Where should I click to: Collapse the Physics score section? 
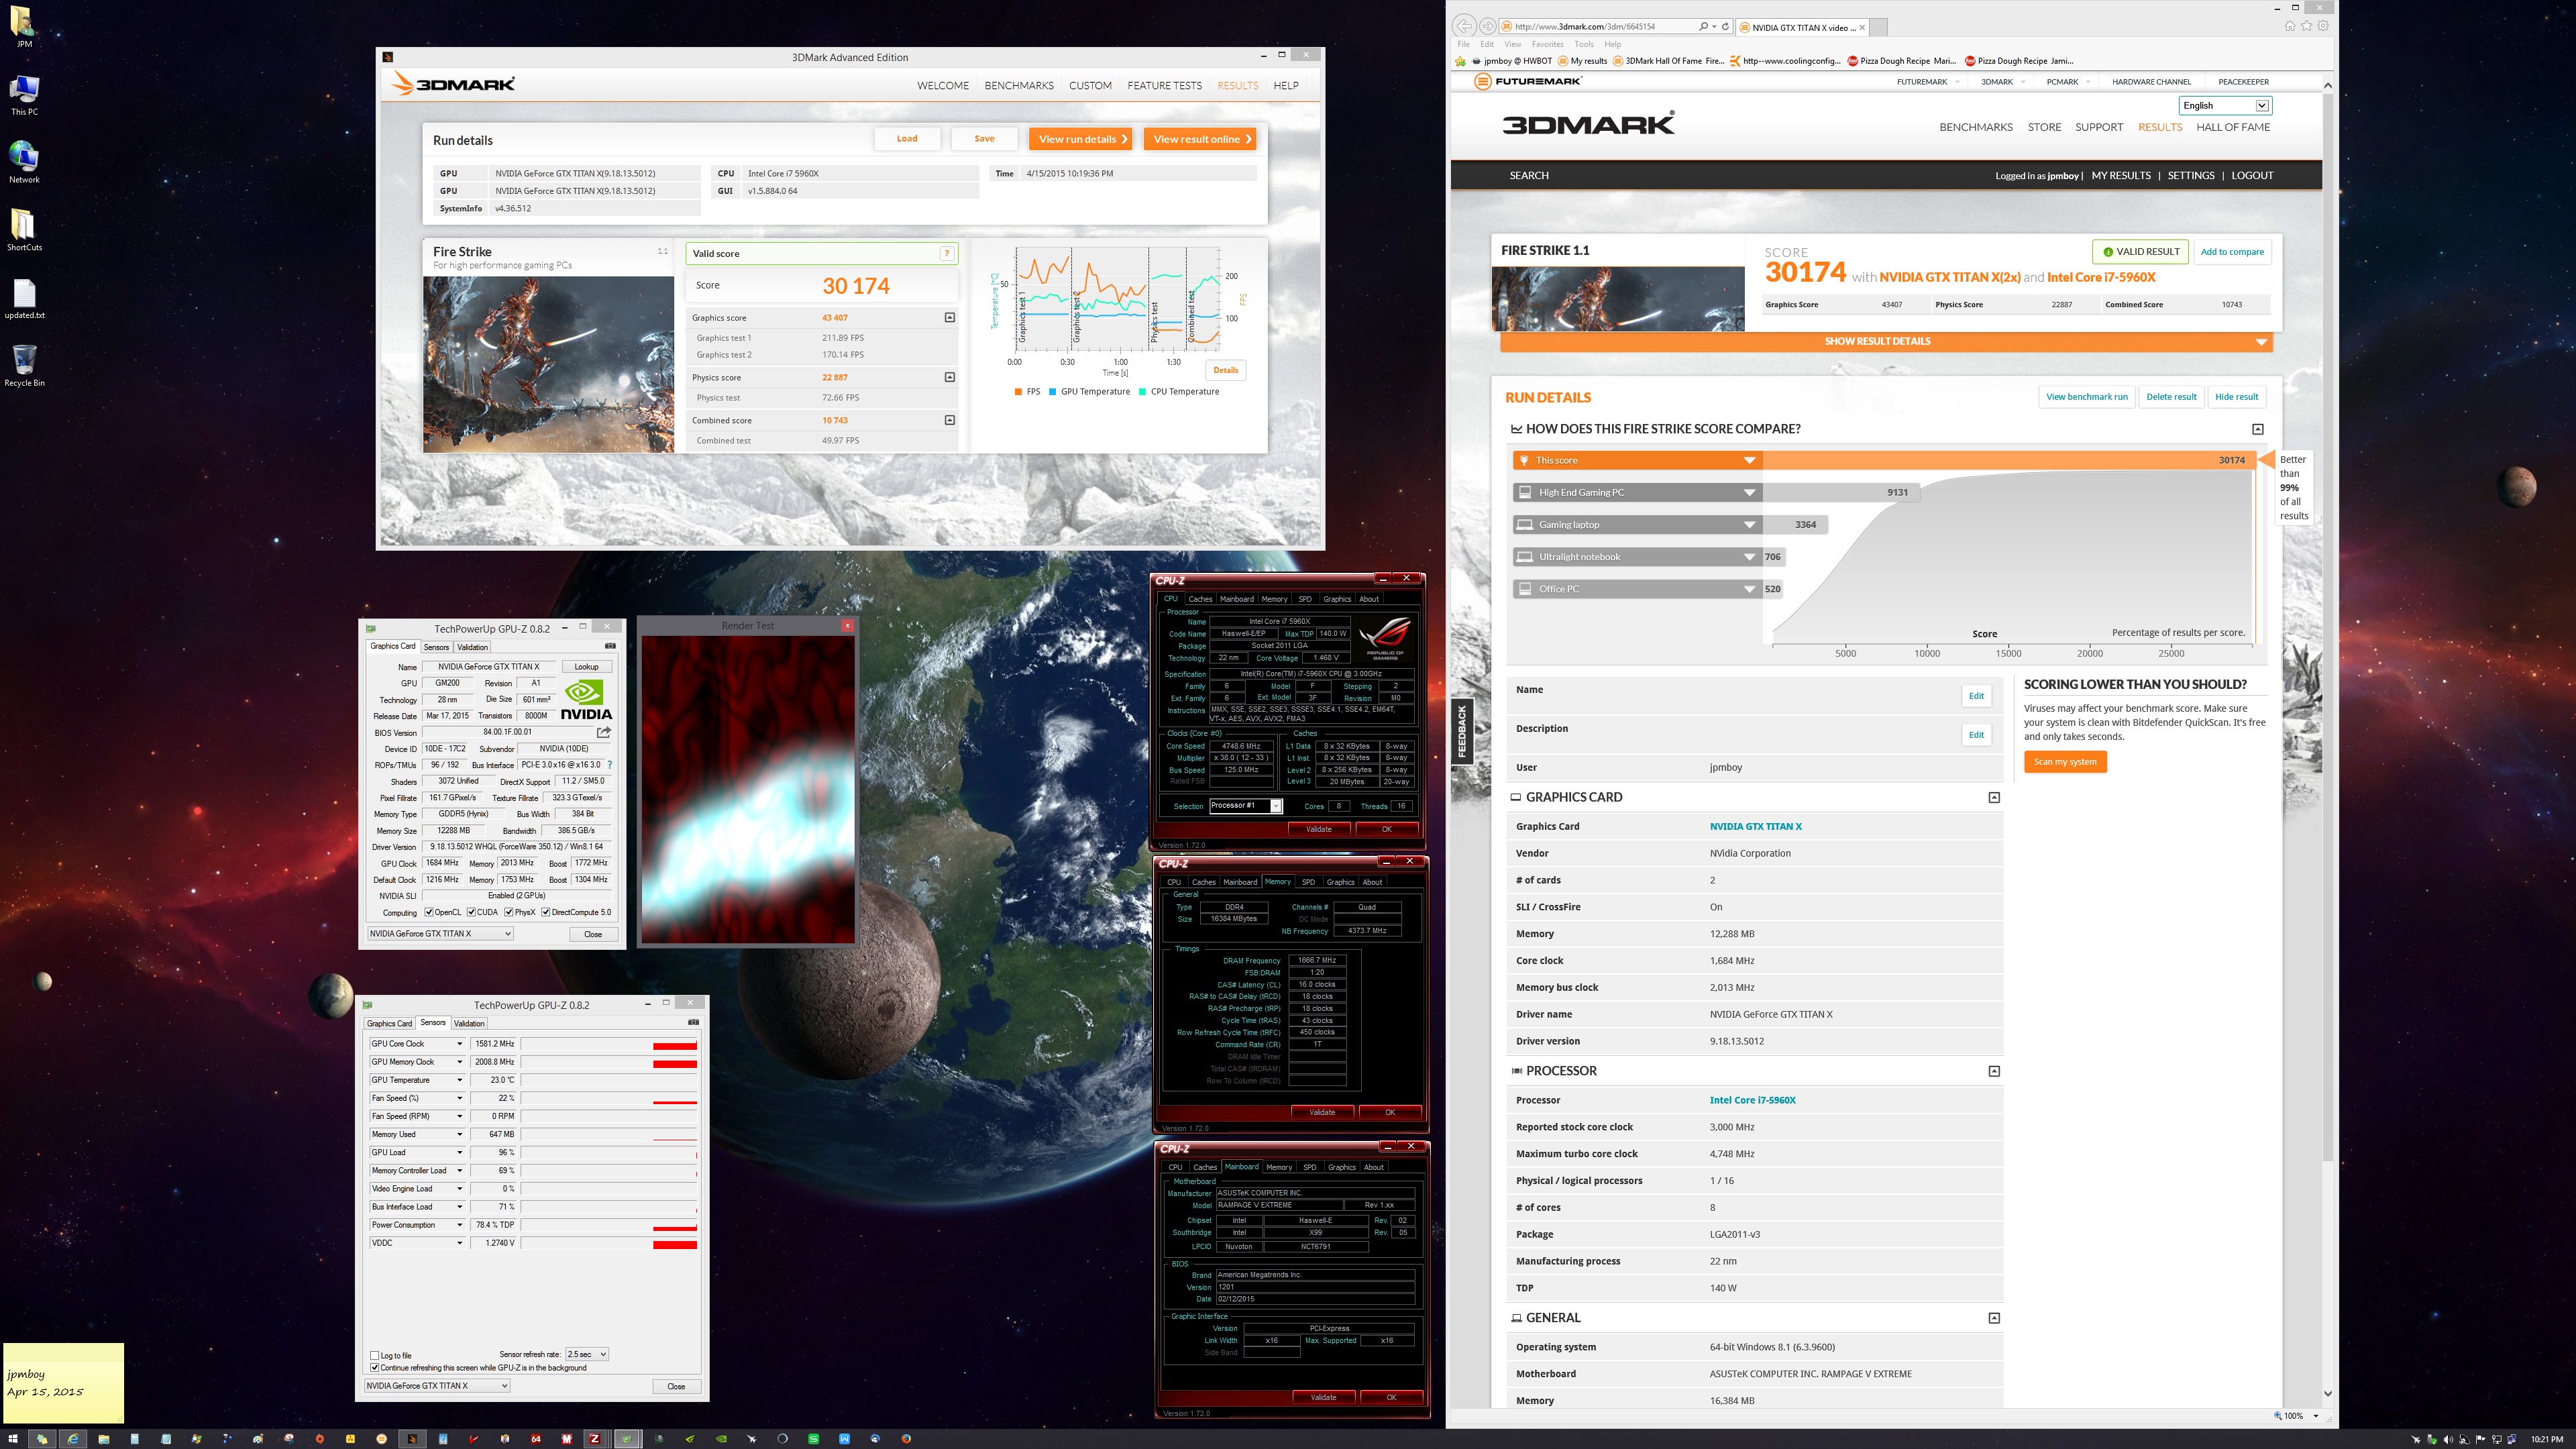[950, 377]
